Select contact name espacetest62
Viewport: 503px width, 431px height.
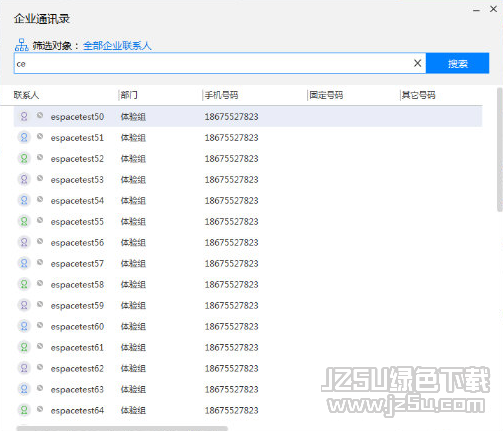coord(77,369)
